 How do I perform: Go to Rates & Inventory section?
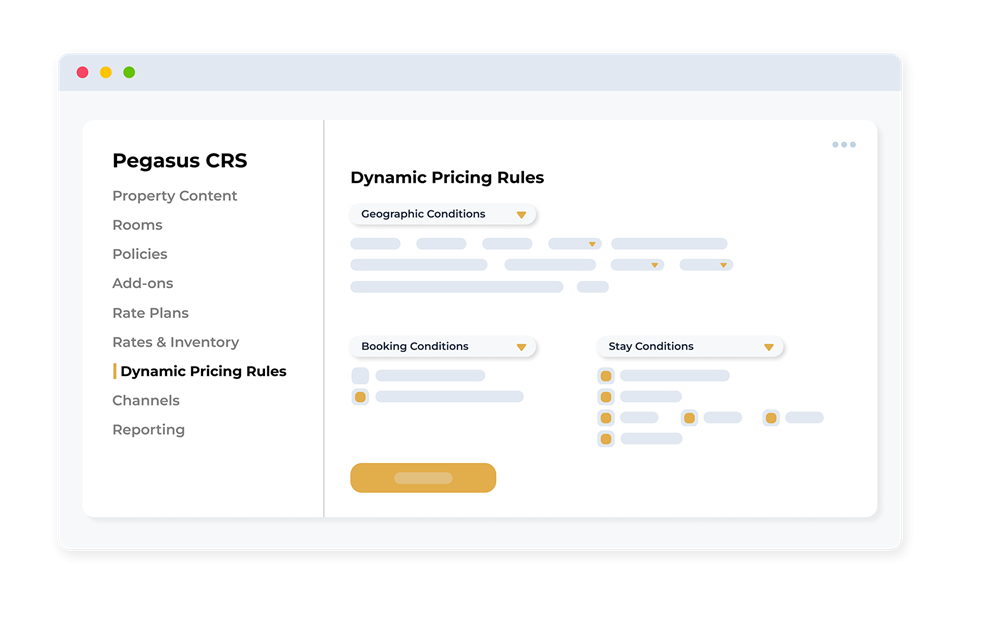pos(175,342)
